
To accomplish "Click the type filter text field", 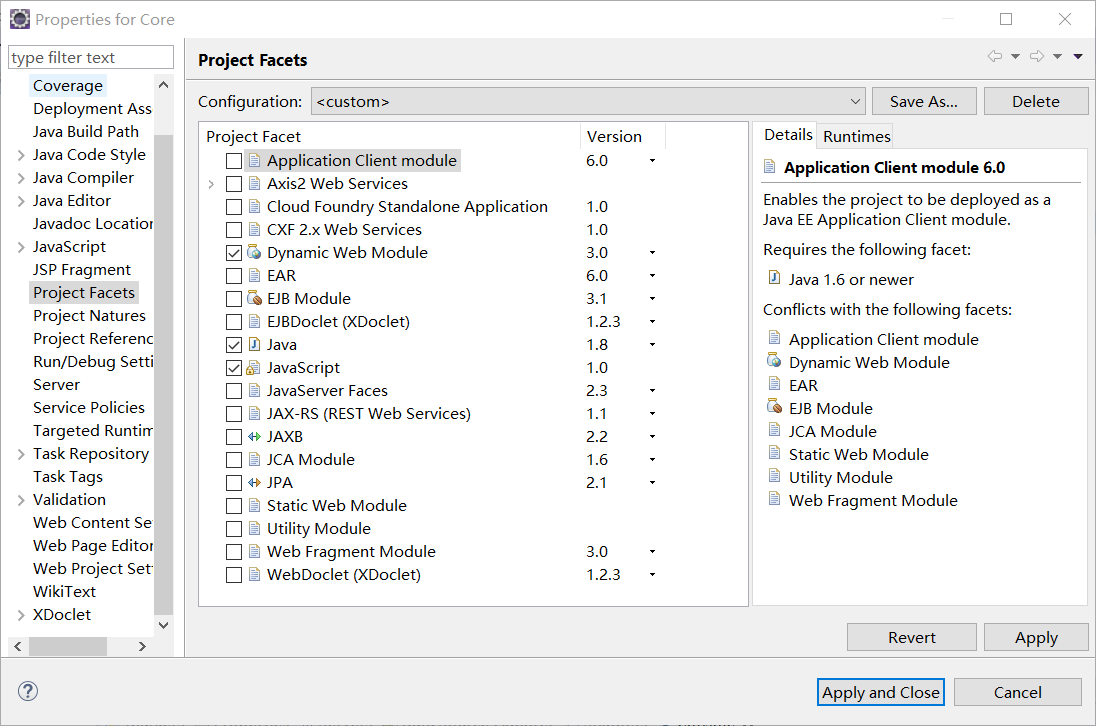I will pyautogui.click(x=91, y=57).
